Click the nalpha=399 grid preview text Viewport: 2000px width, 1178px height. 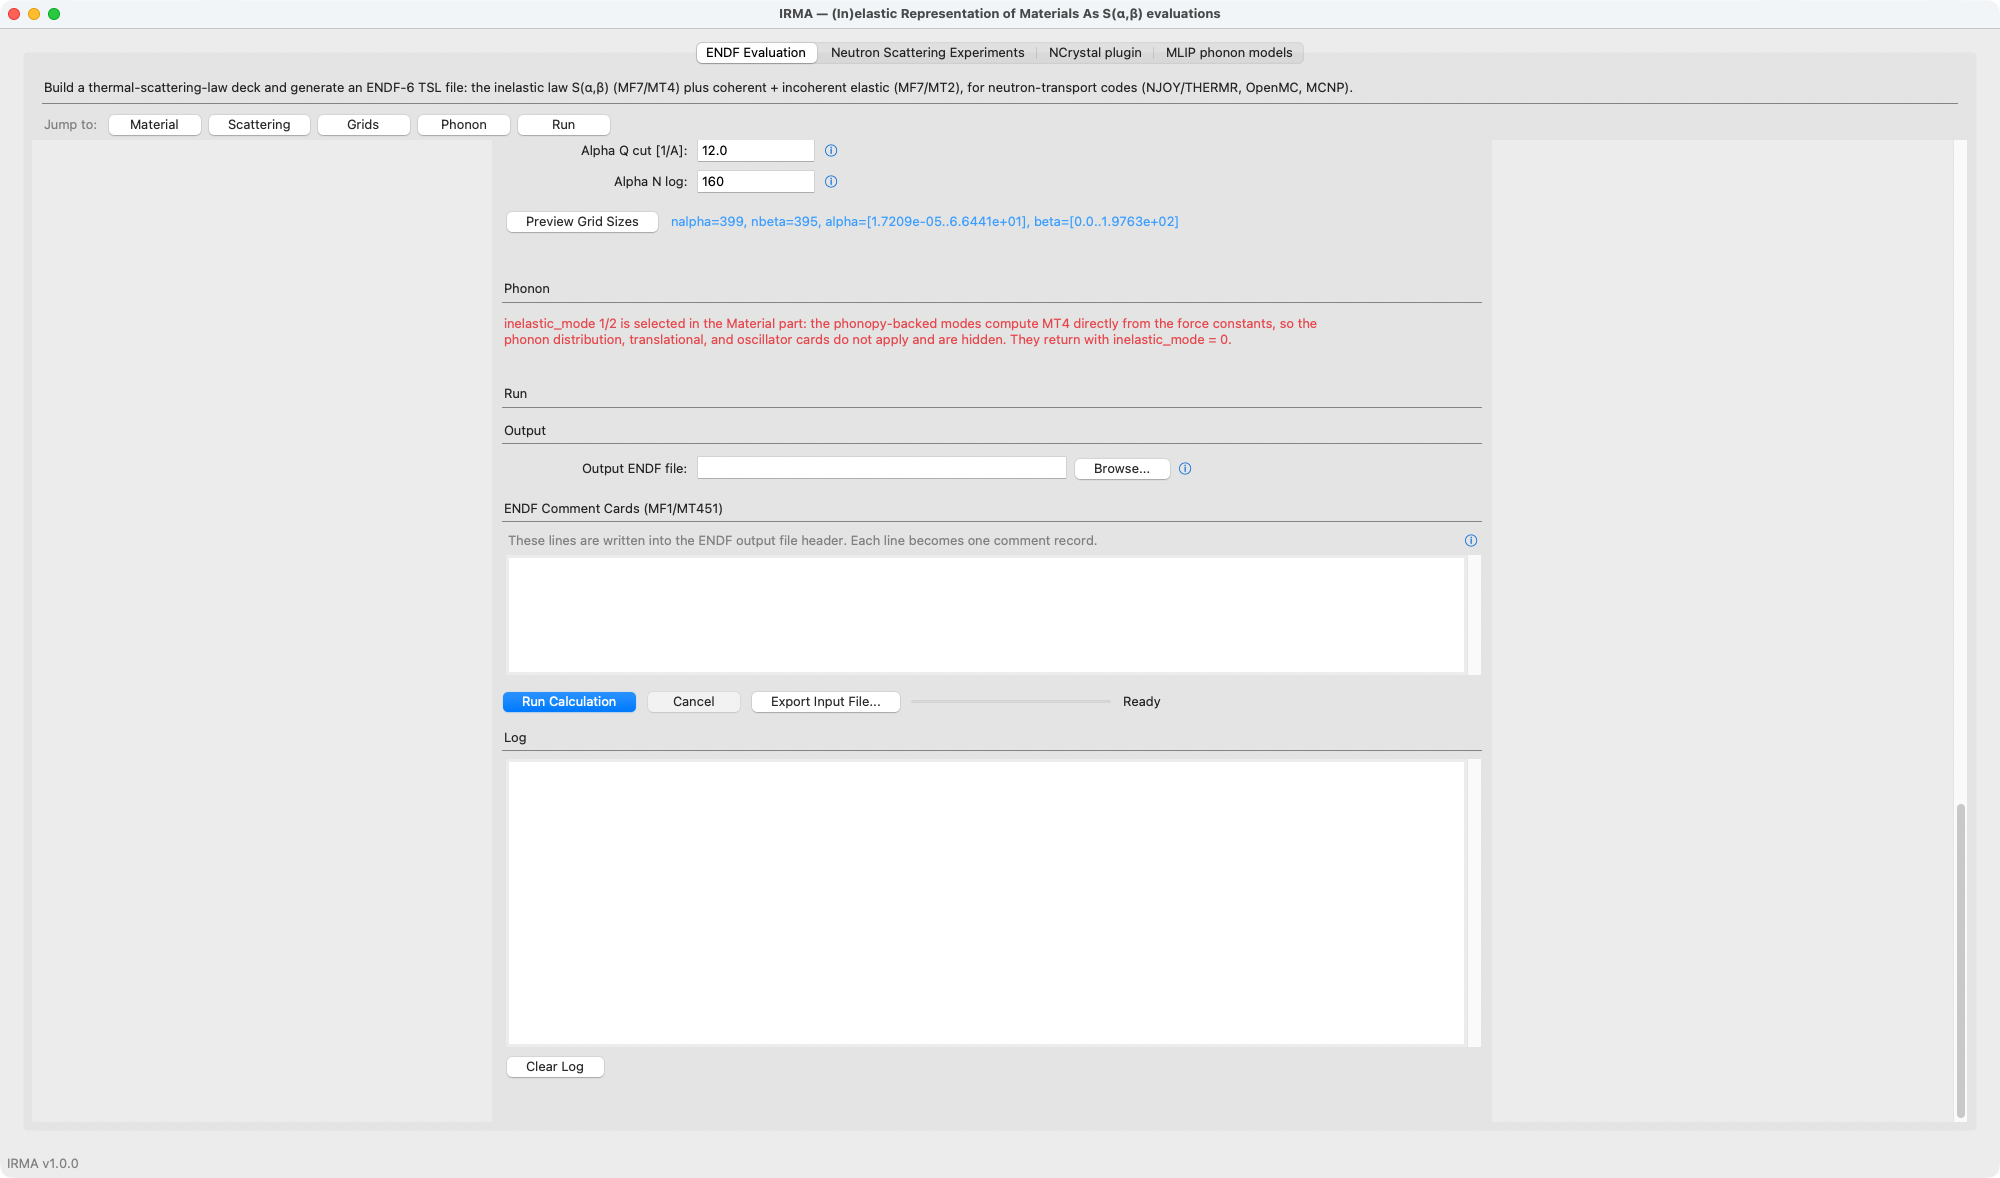click(x=925, y=222)
